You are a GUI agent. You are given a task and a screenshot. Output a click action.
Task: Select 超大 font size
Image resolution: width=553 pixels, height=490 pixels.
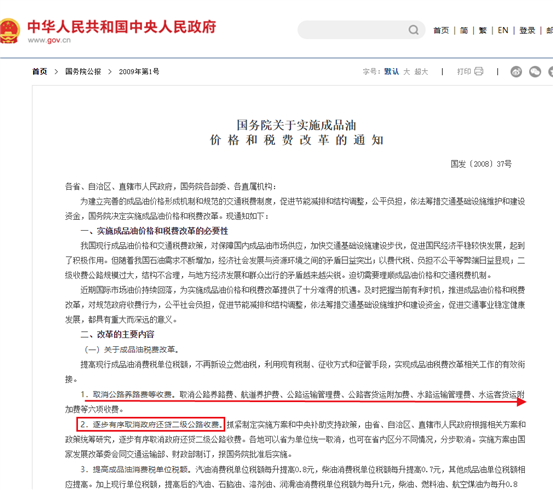(421, 72)
